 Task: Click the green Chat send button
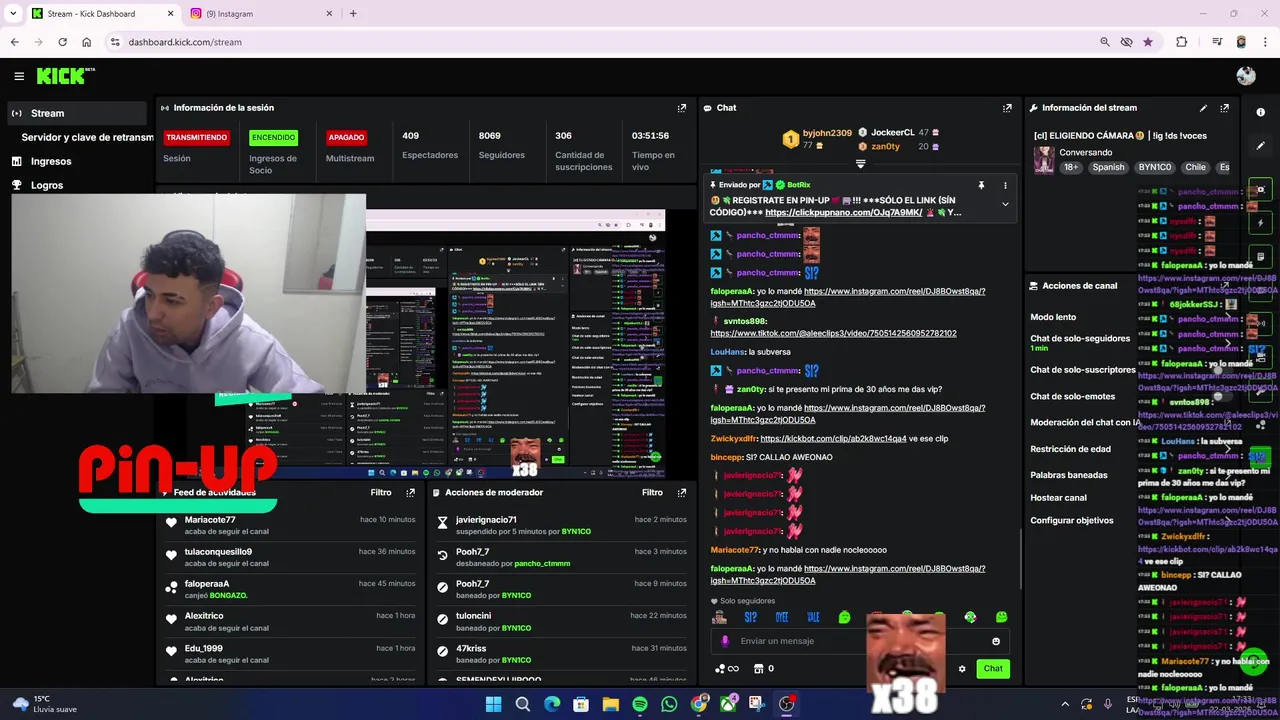[992, 669]
